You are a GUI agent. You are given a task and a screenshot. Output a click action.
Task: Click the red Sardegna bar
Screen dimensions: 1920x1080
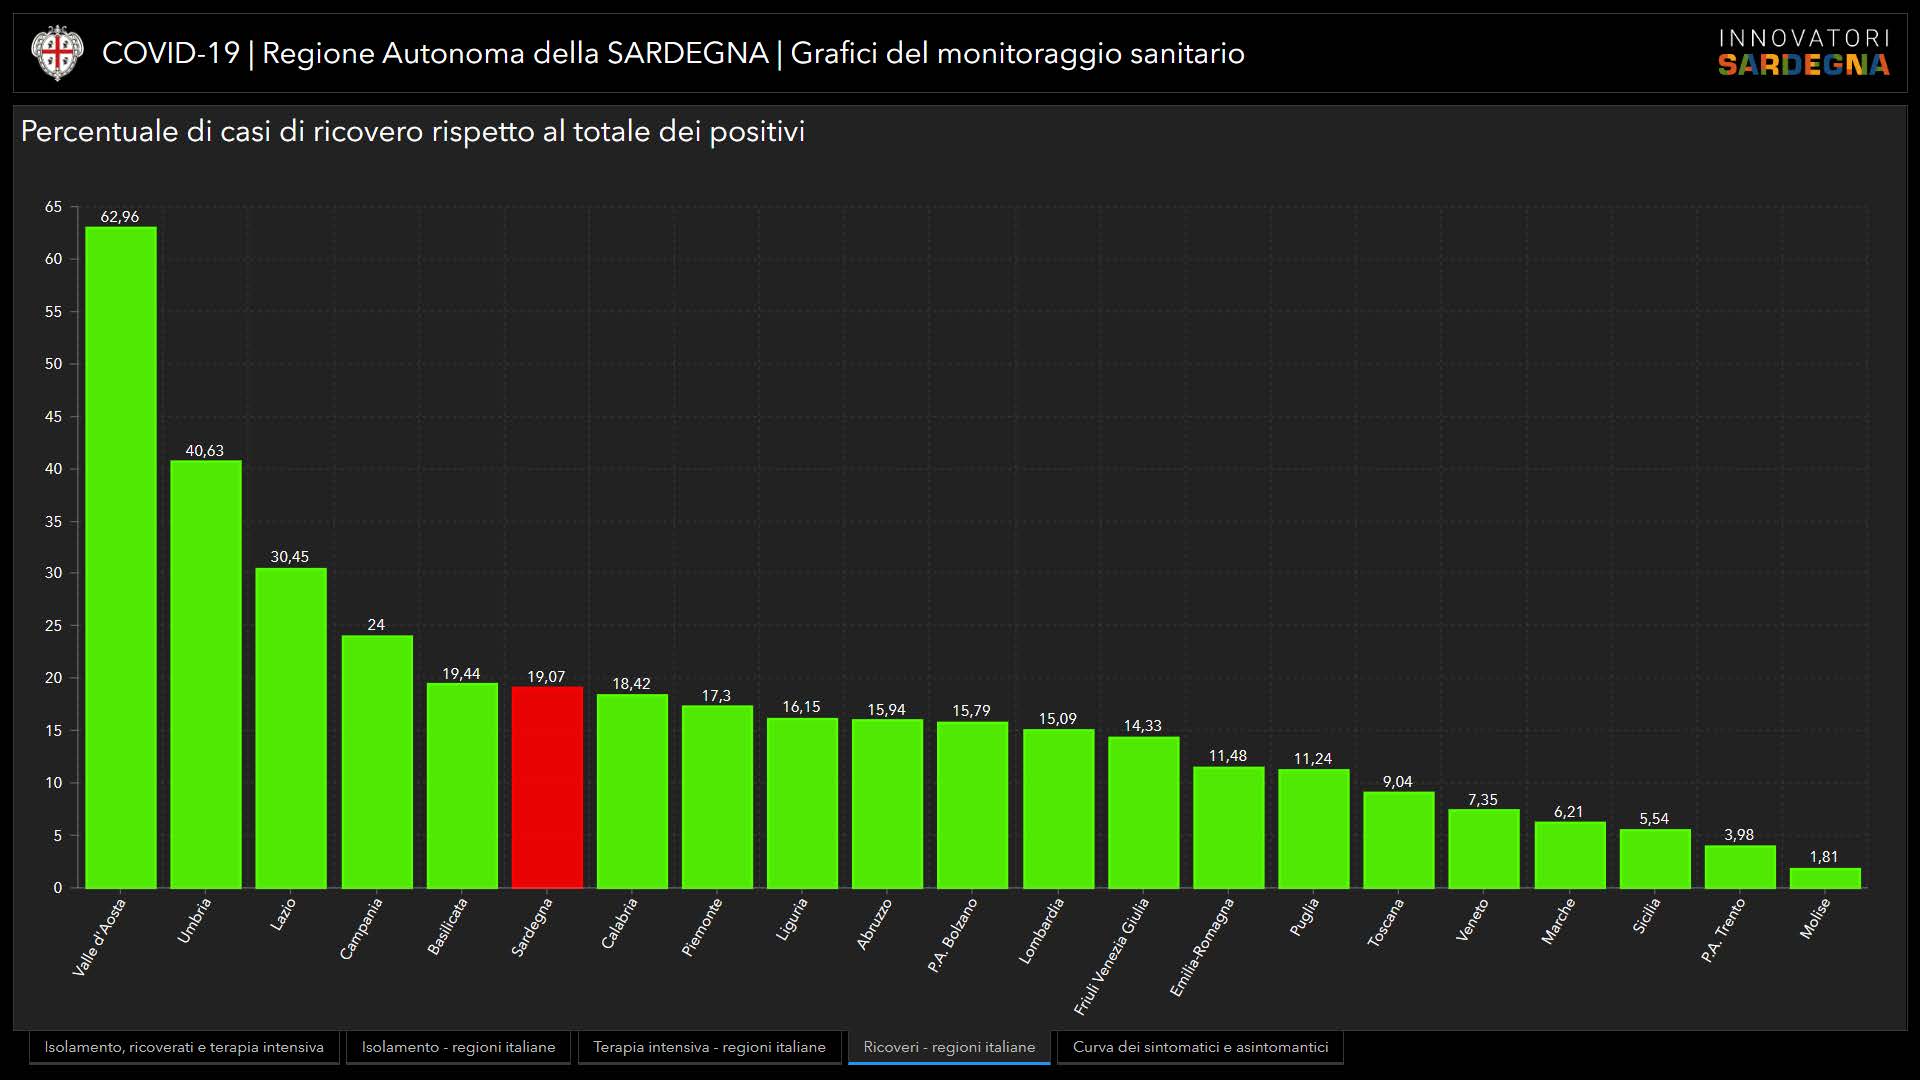(x=547, y=788)
